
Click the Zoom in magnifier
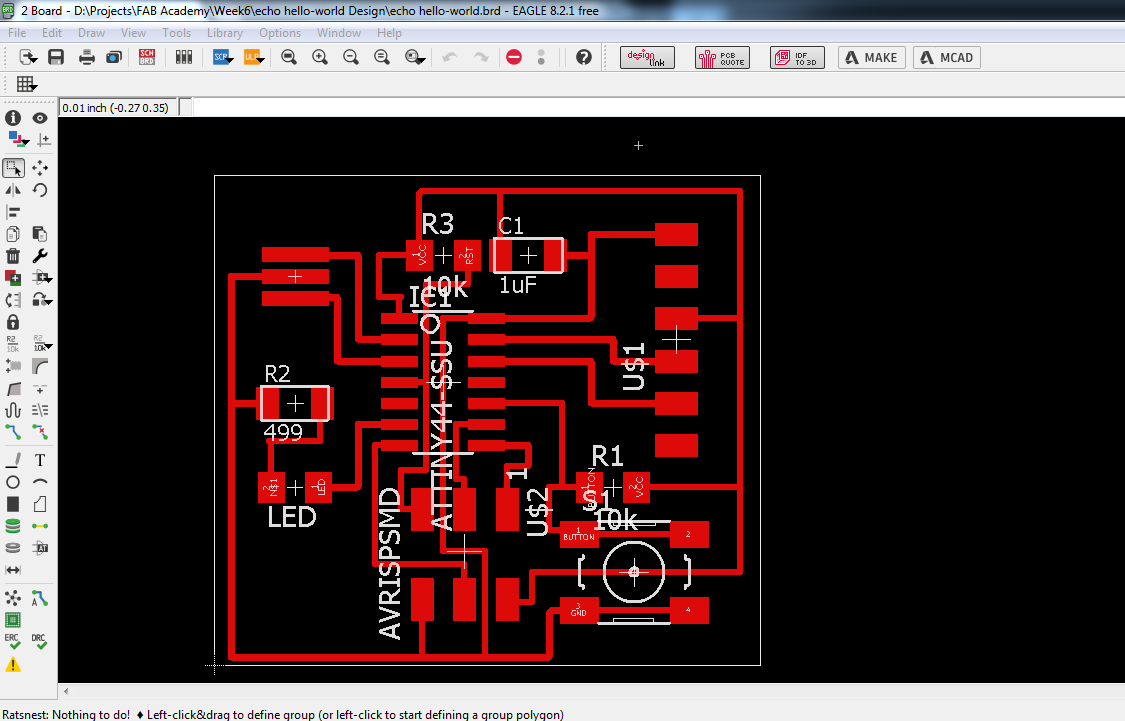click(320, 57)
